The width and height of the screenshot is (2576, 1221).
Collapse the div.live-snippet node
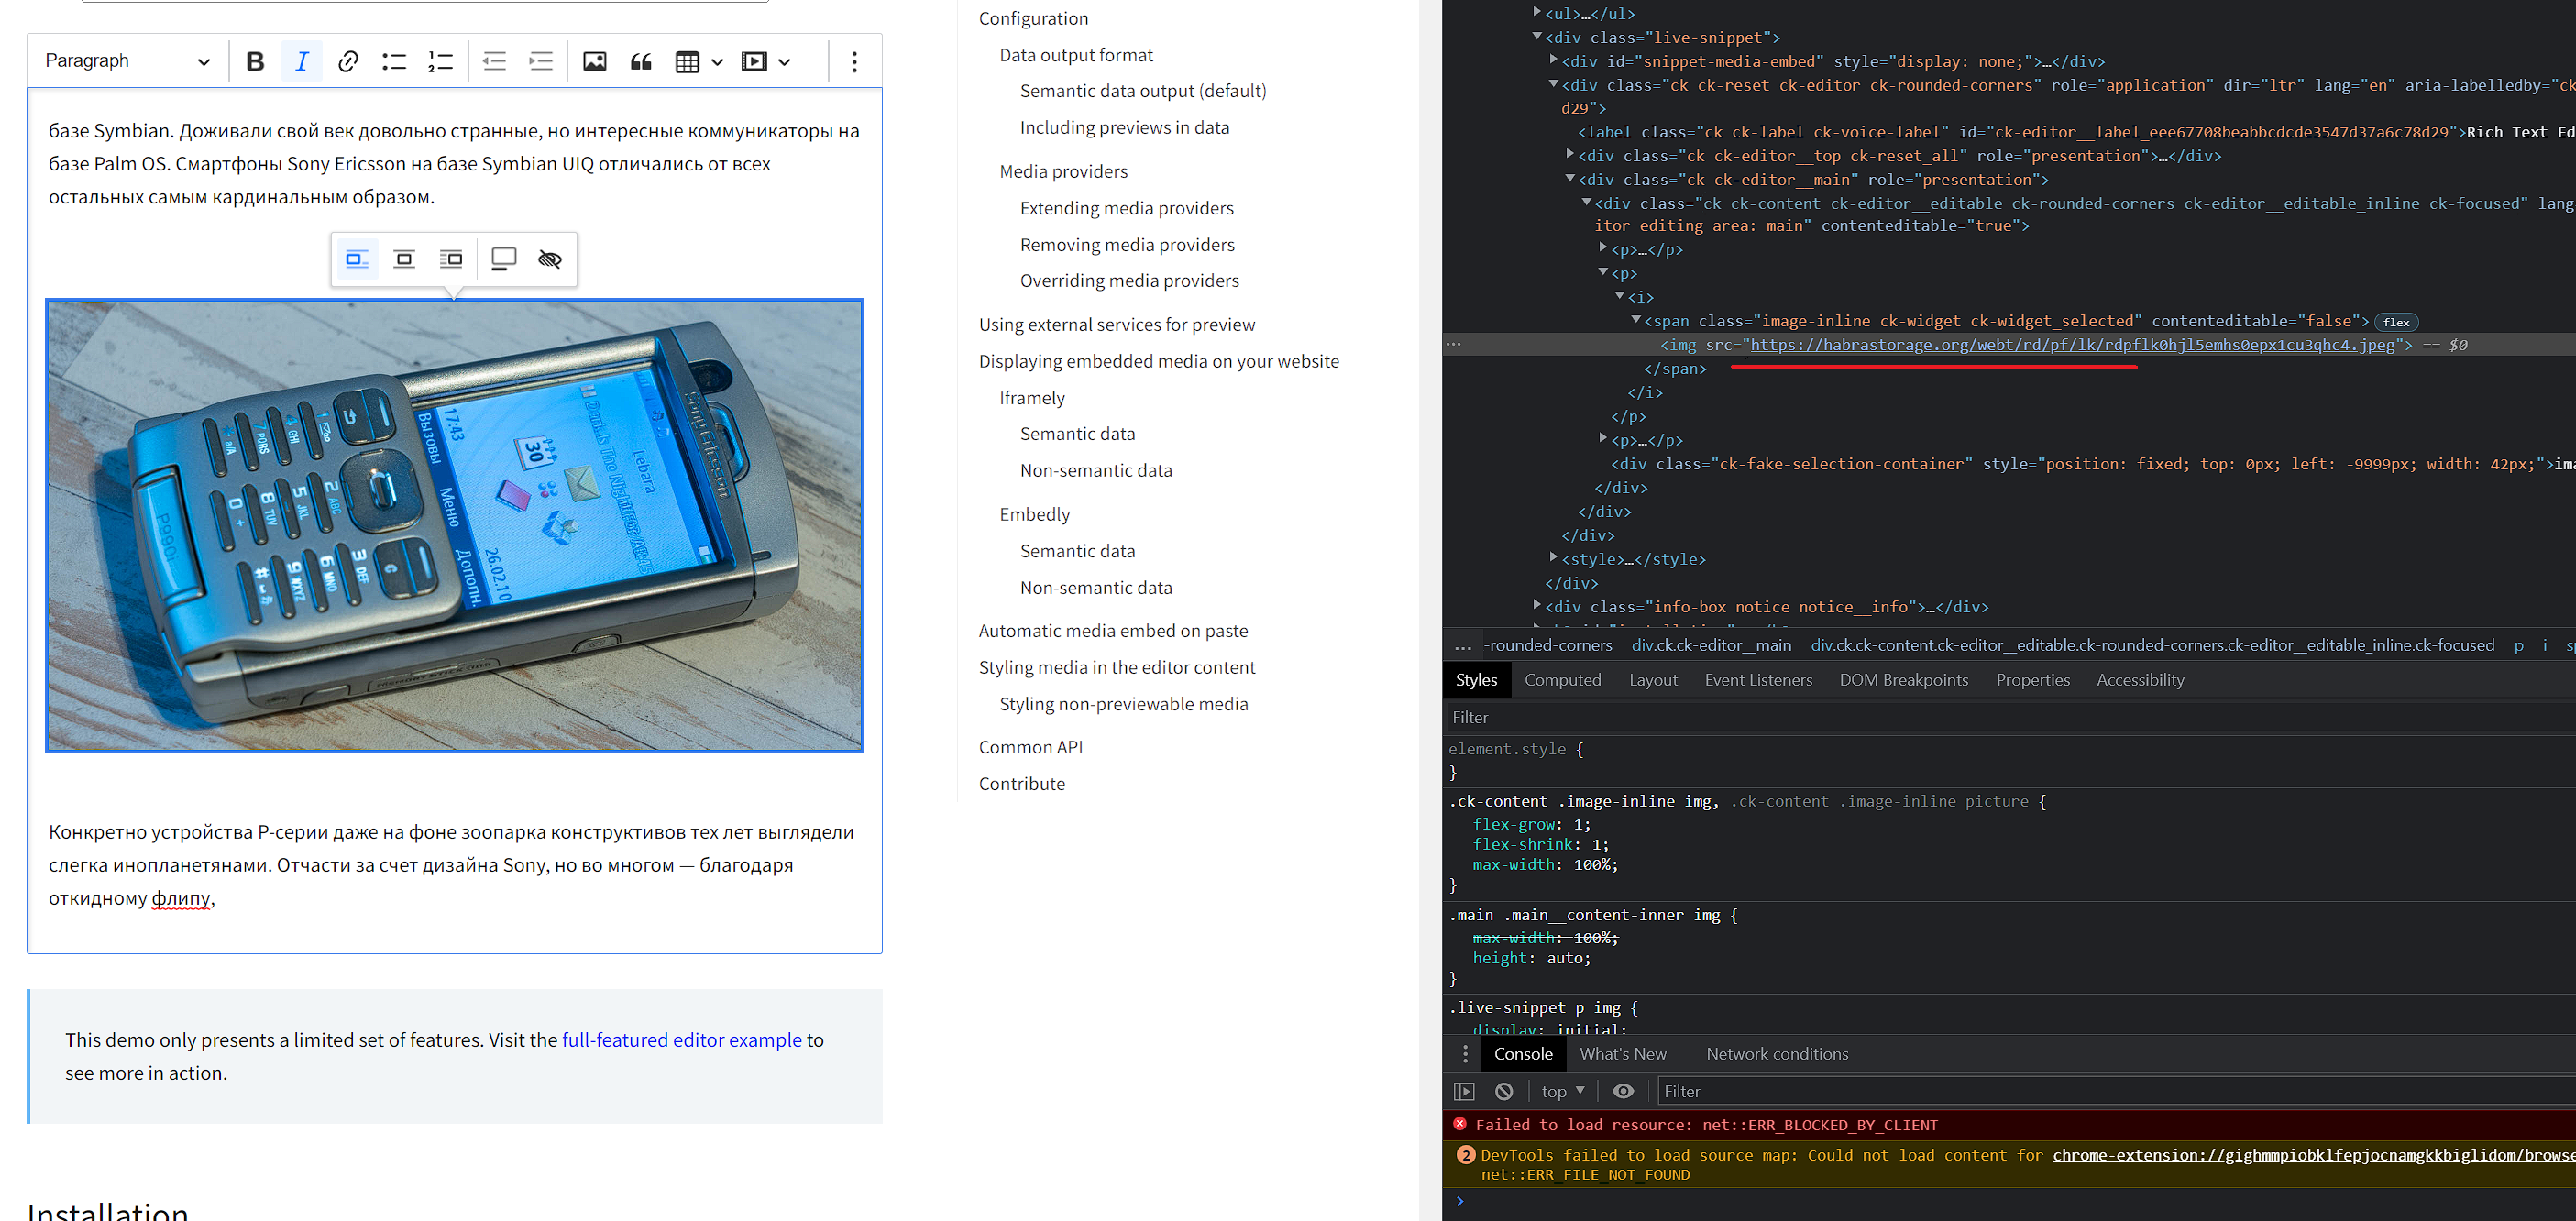[1537, 37]
